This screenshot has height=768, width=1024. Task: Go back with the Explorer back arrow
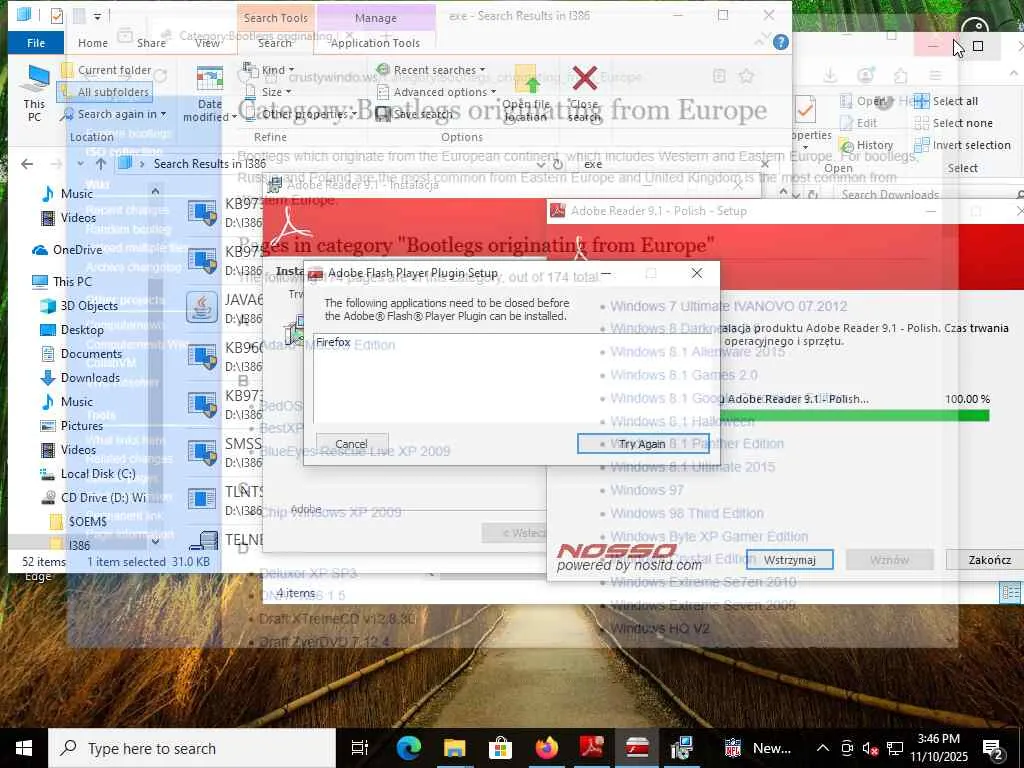pos(27,164)
